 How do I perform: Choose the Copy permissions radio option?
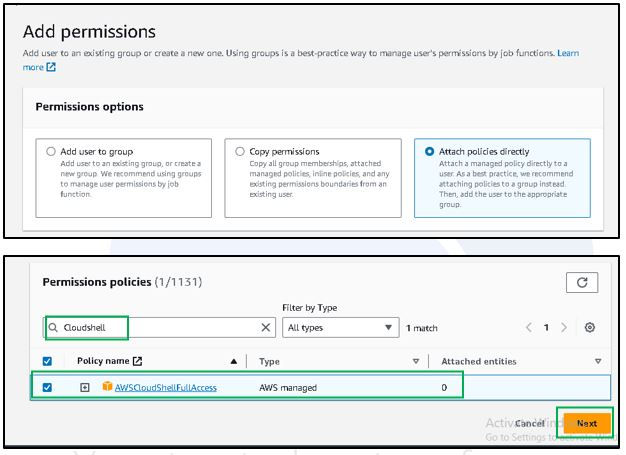point(240,152)
